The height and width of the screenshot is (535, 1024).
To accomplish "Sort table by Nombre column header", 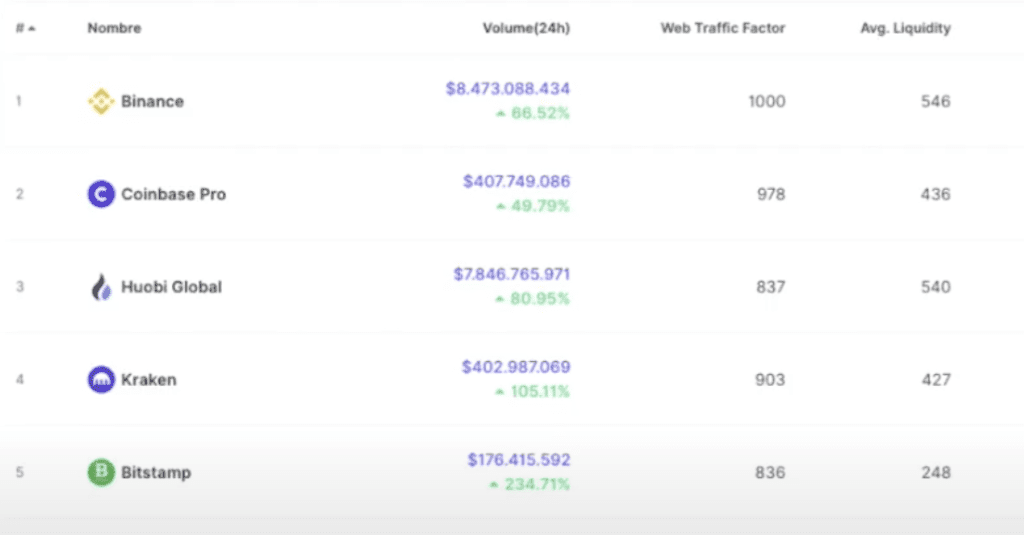I will [x=114, y=28].
